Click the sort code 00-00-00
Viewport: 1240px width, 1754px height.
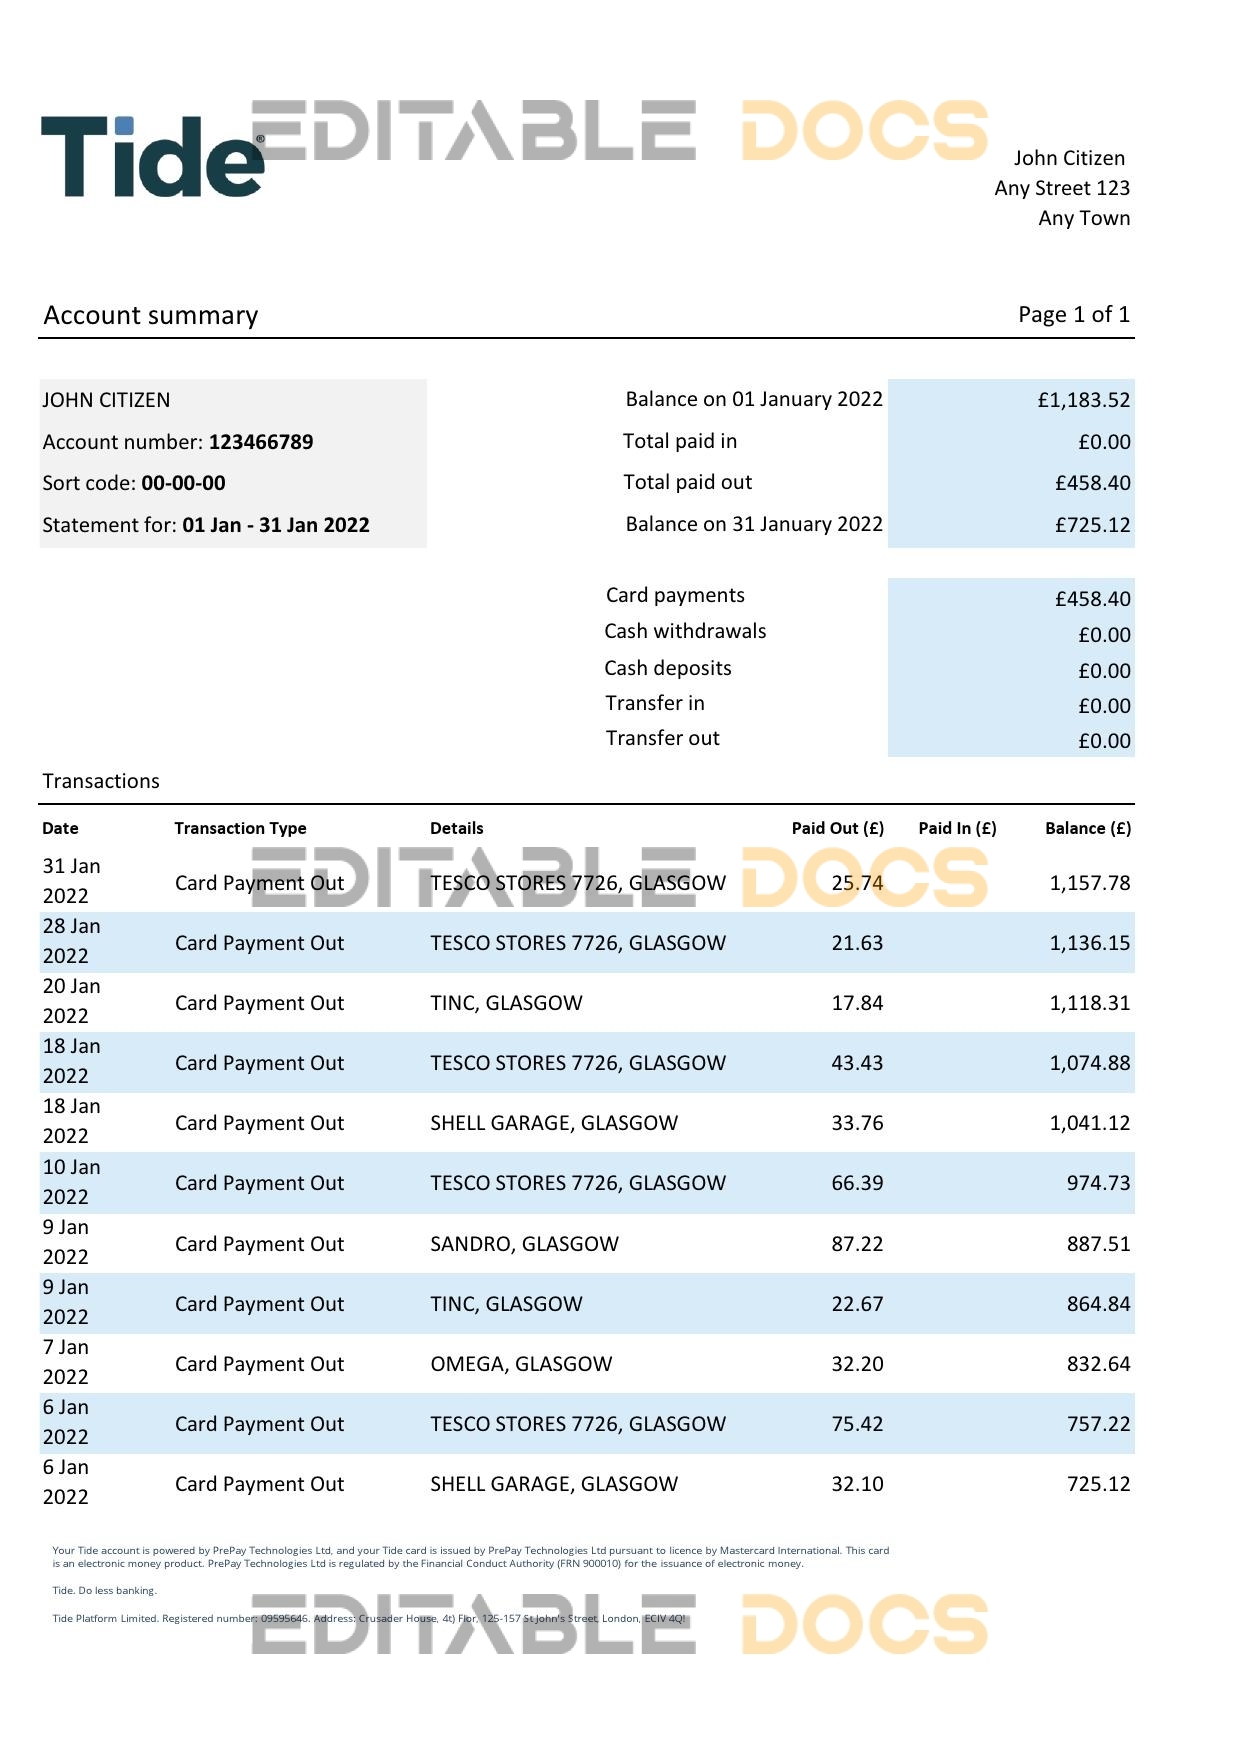click(x=183, y=483)
